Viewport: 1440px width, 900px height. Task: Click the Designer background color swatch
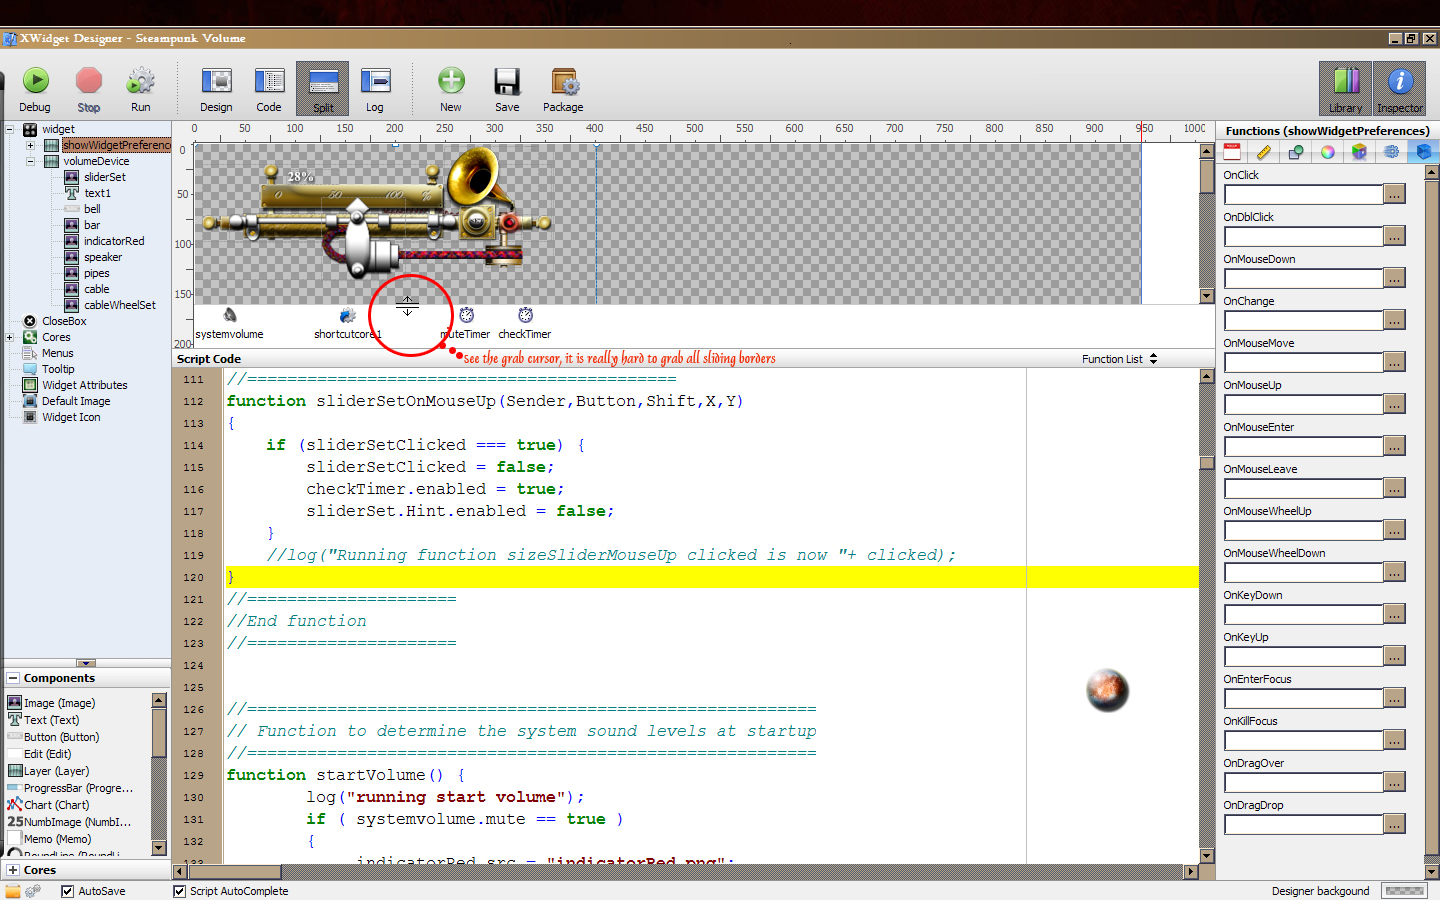pos(1404,891)
